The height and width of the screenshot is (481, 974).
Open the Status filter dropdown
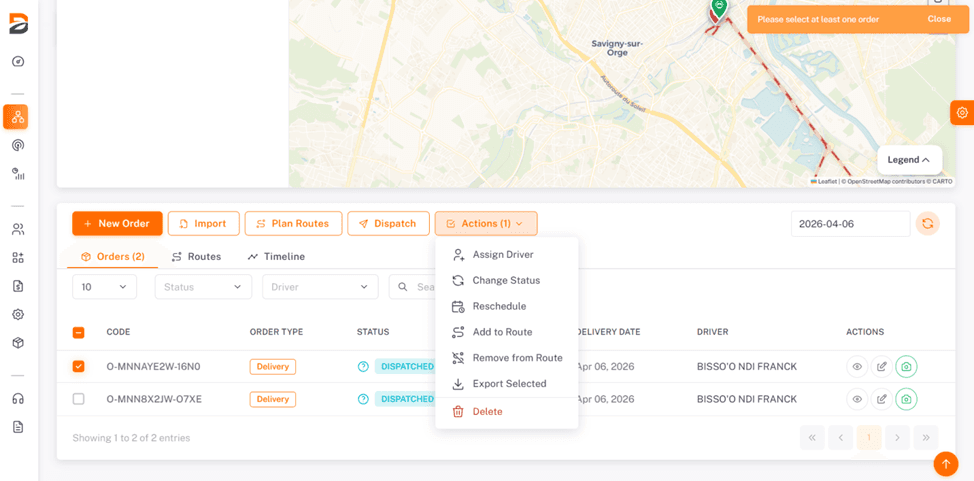(x=203, y=287)
